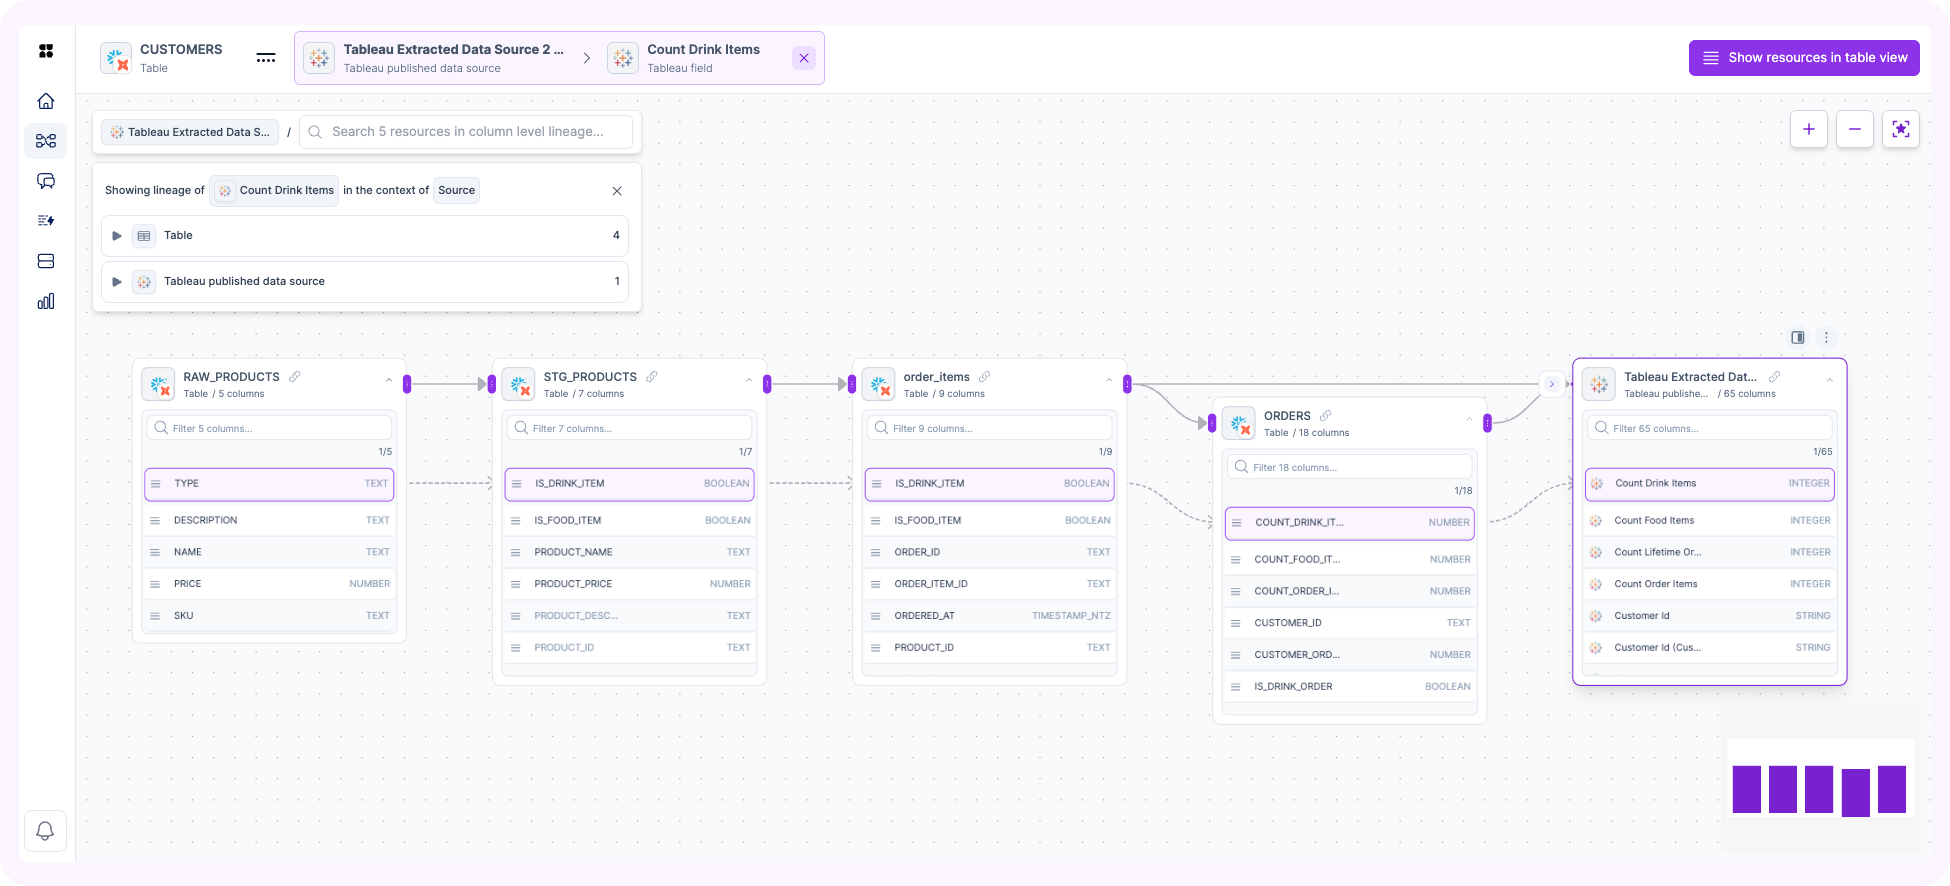
Task: Expand the Table lineage group
Action: [x=117, y=236]
